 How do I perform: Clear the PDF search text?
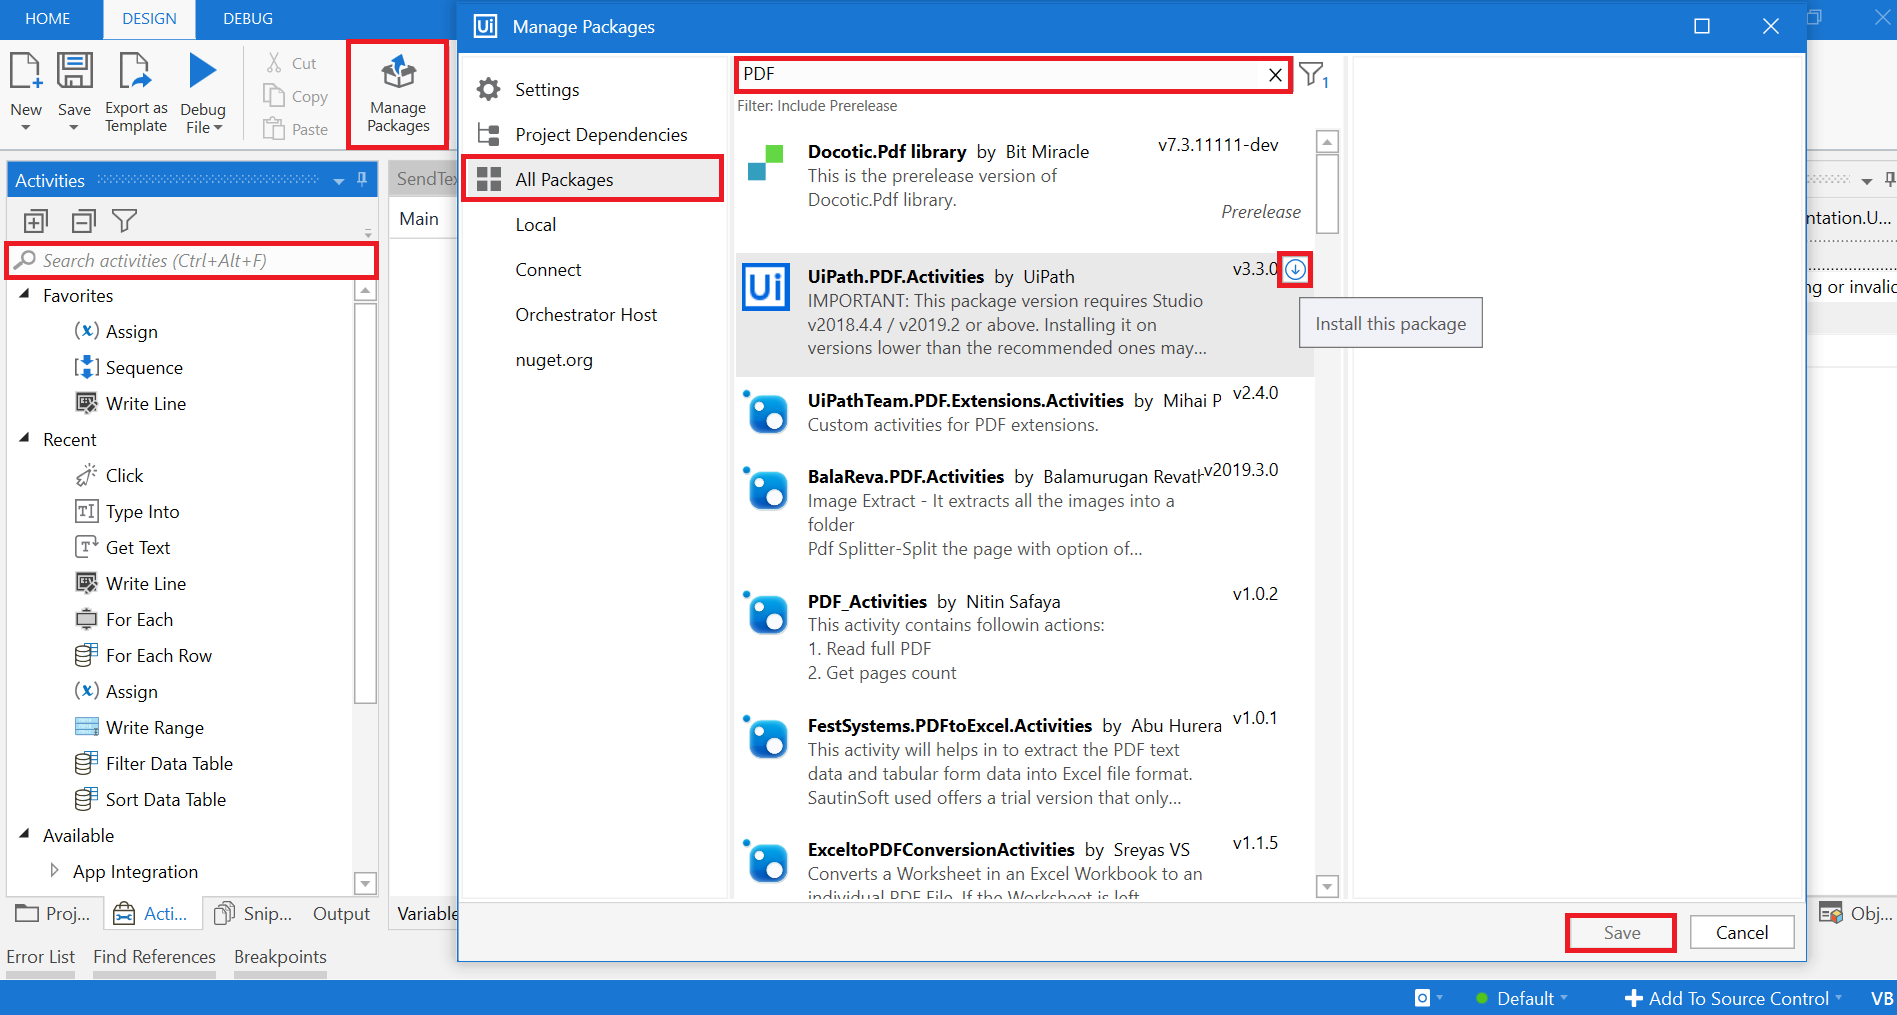(x=1275, y=75)
